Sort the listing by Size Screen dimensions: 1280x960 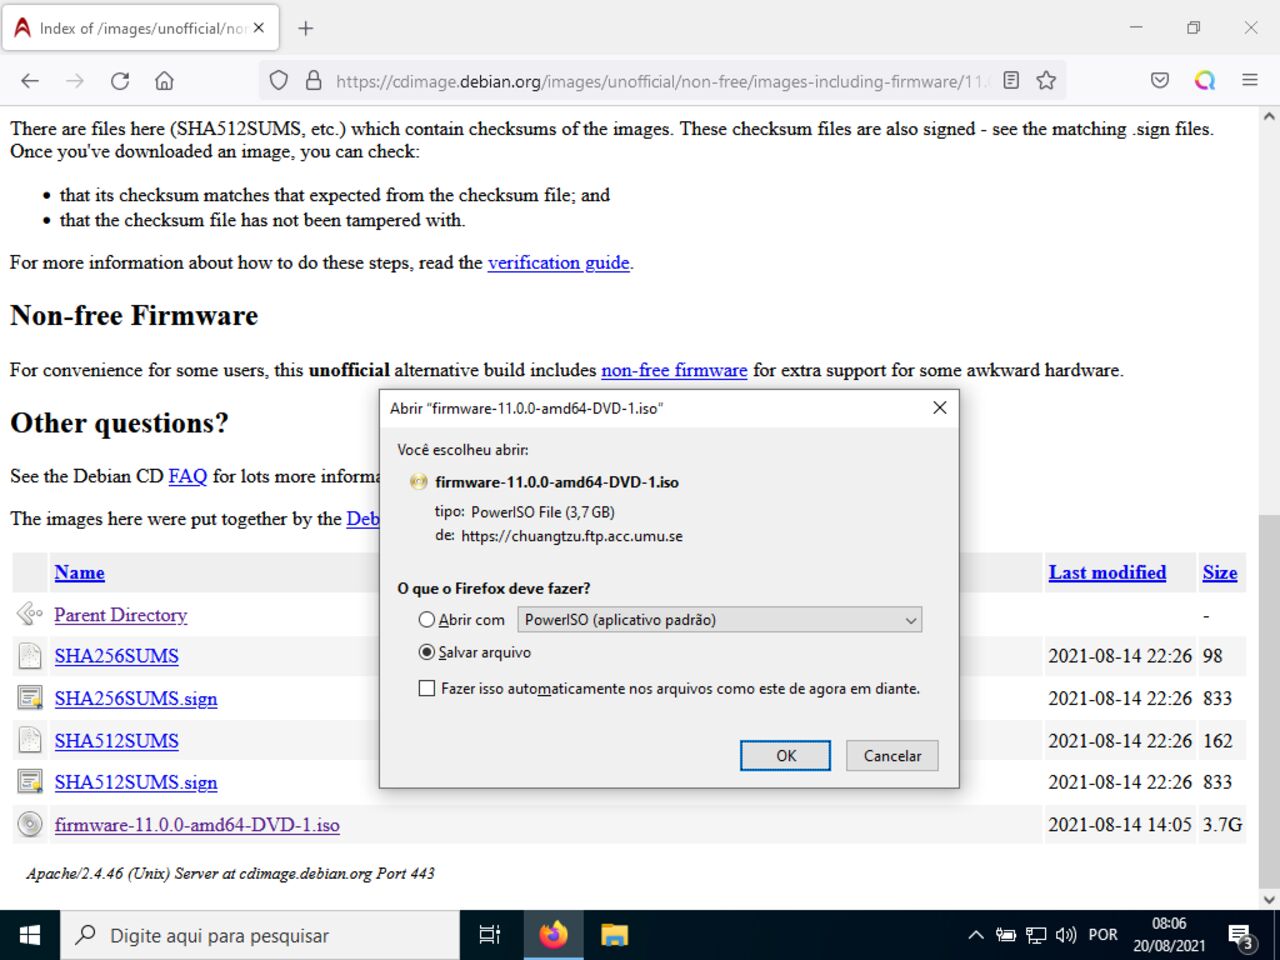(1220, 573)
